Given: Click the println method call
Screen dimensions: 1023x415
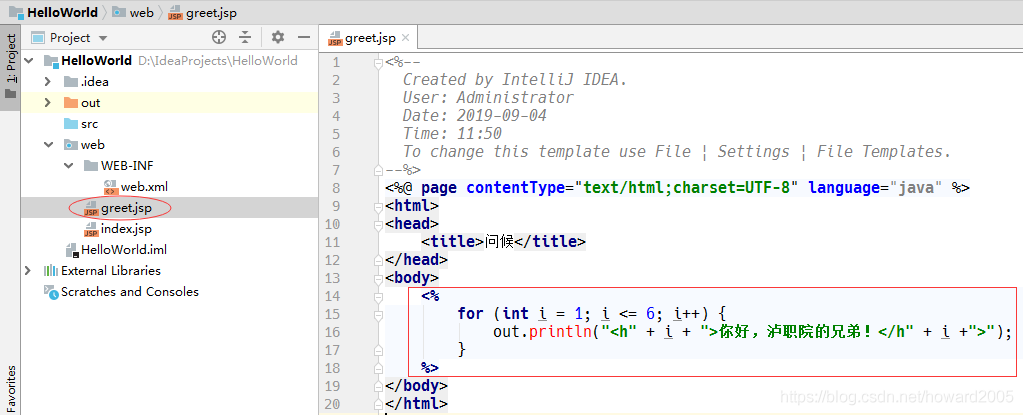Looking at the screenshot, I should coord(561,332).
